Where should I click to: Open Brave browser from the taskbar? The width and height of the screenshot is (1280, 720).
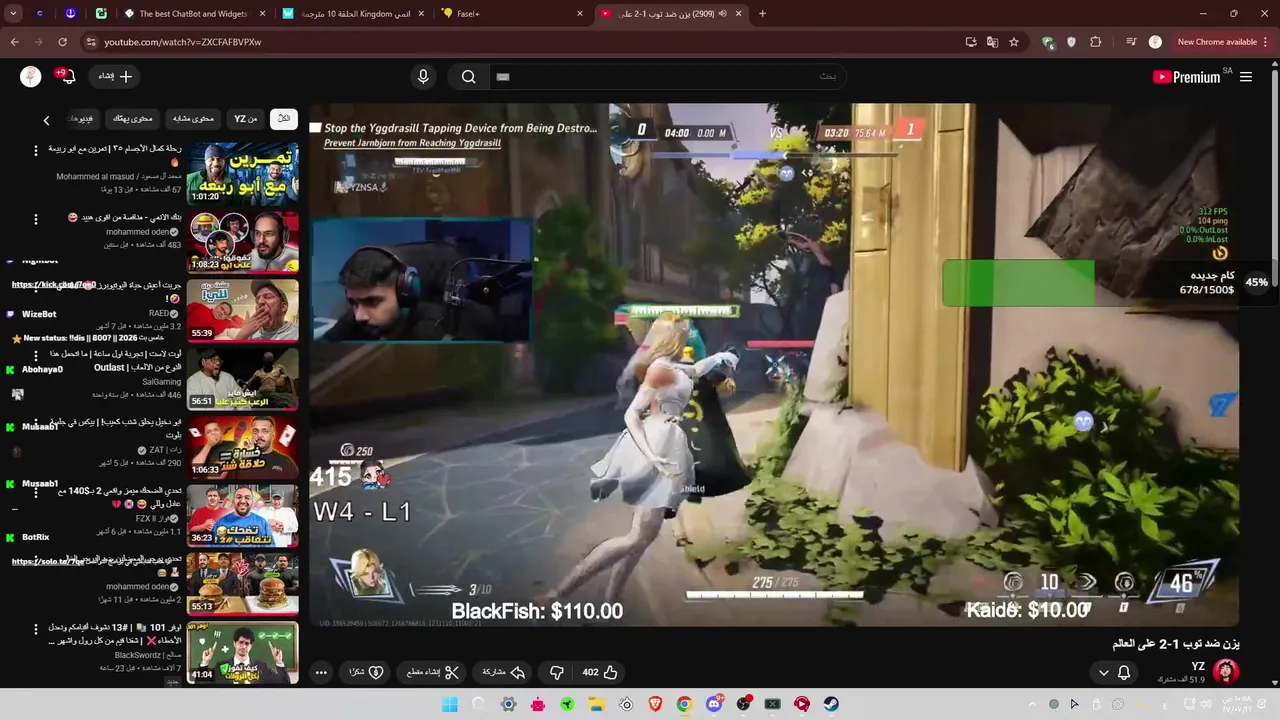click(x=655, y=704)
